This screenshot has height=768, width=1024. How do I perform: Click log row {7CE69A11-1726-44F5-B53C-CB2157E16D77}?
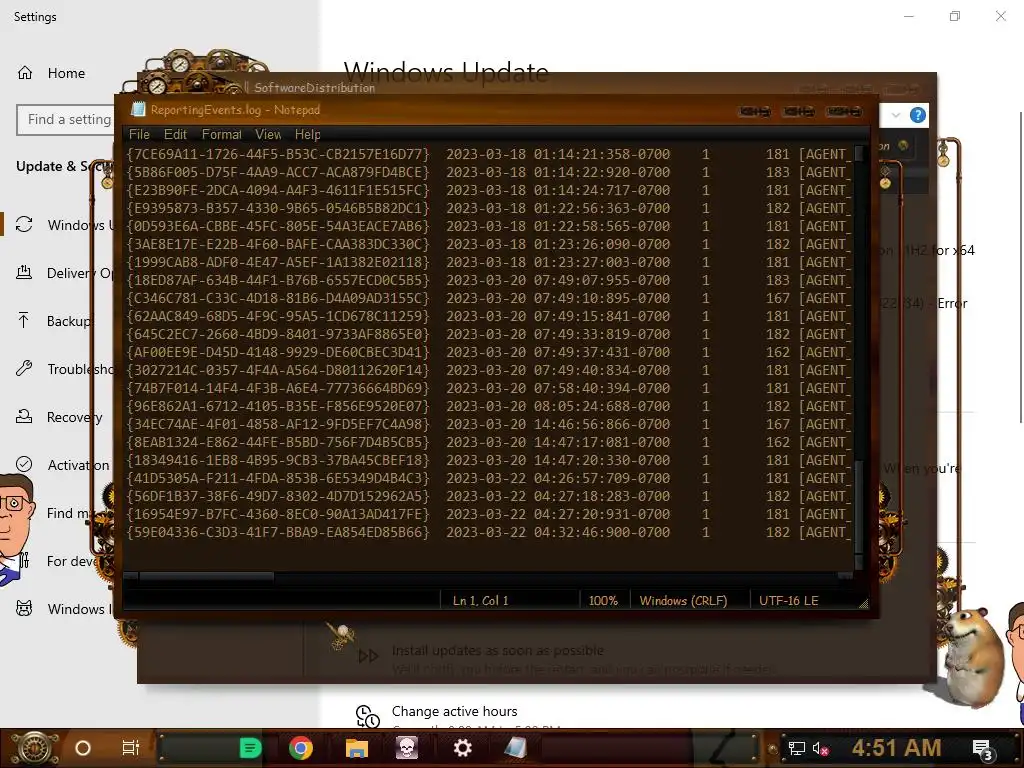click(488, 155)
